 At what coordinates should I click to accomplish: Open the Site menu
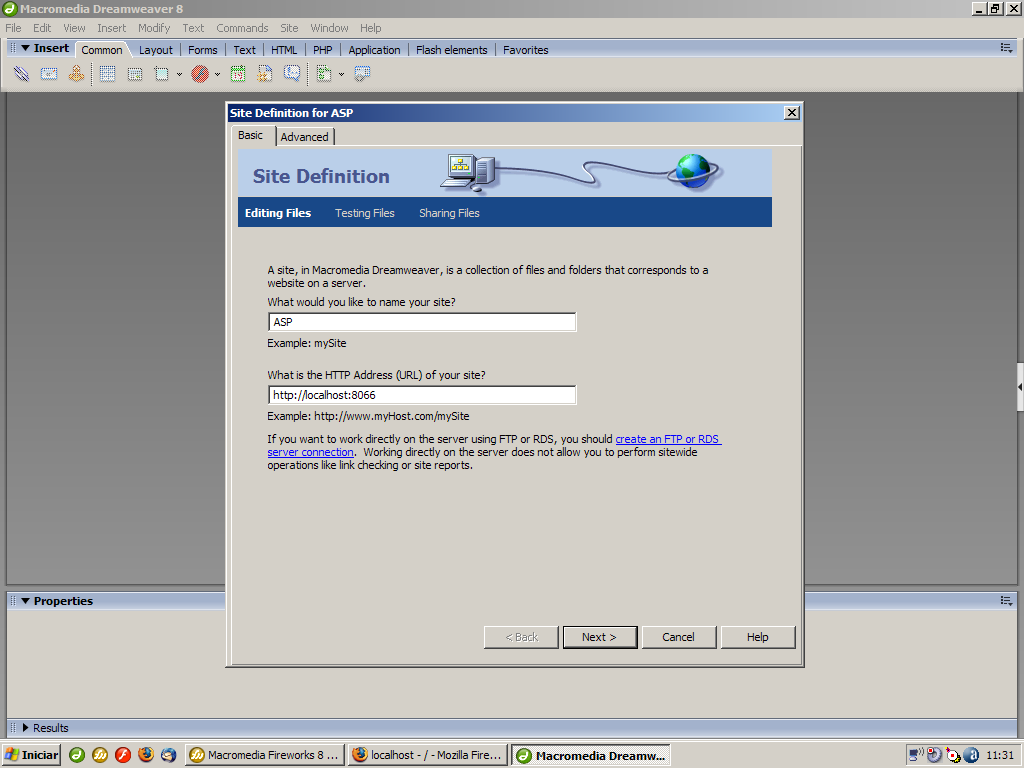pyautogui.click(x=289, y=28)
